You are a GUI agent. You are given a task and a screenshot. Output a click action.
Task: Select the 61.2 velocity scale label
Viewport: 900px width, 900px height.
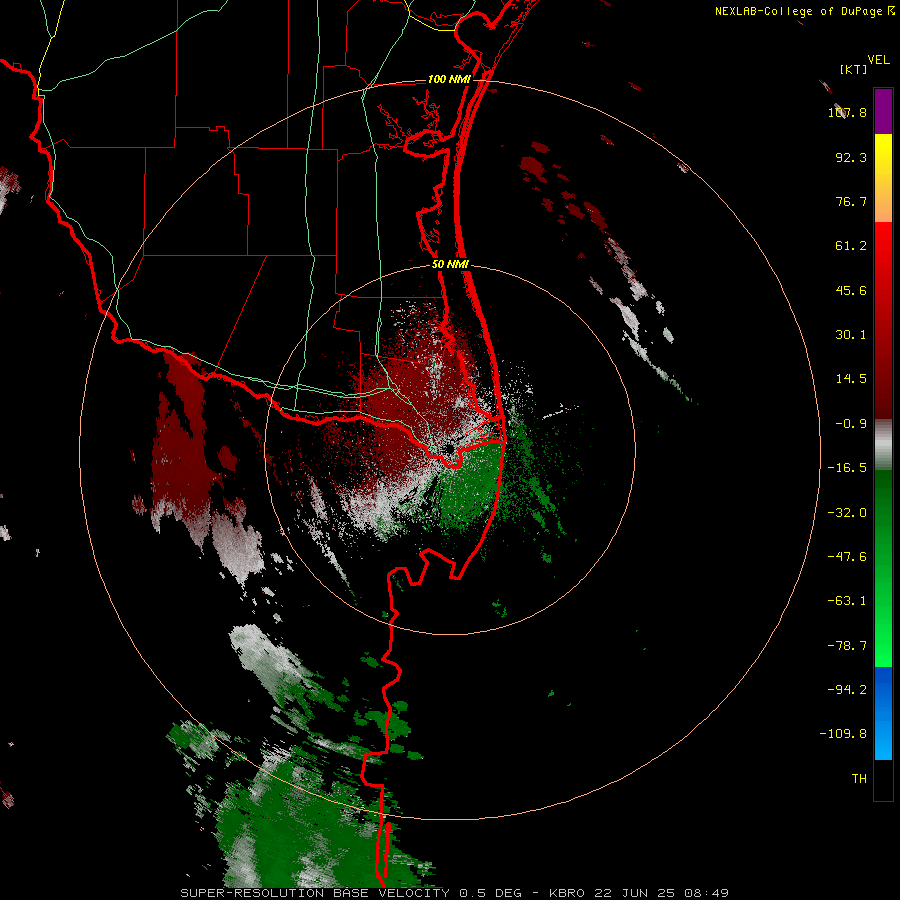tap(851, 246)
